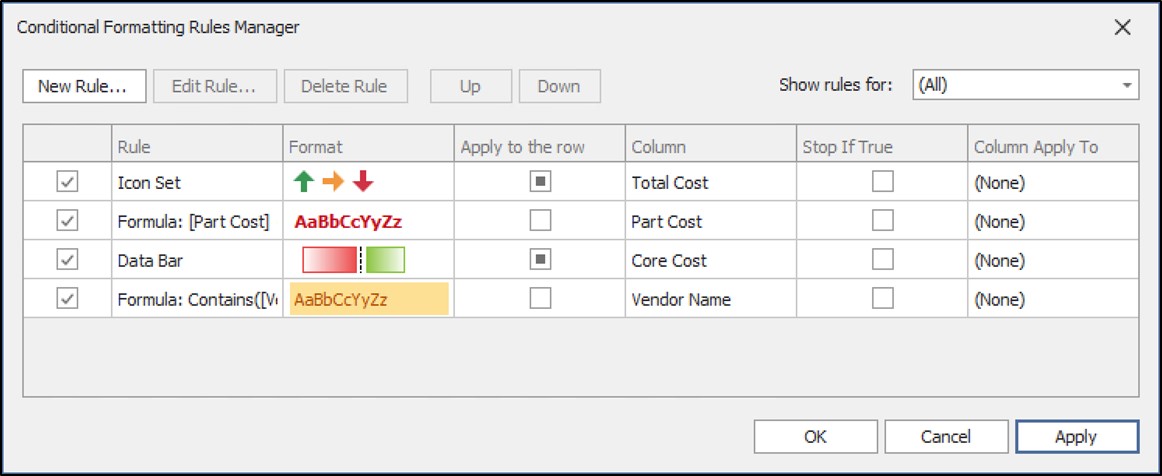Check Stop If True for Total Cost
1162x476 pixels.
[882, 182]
